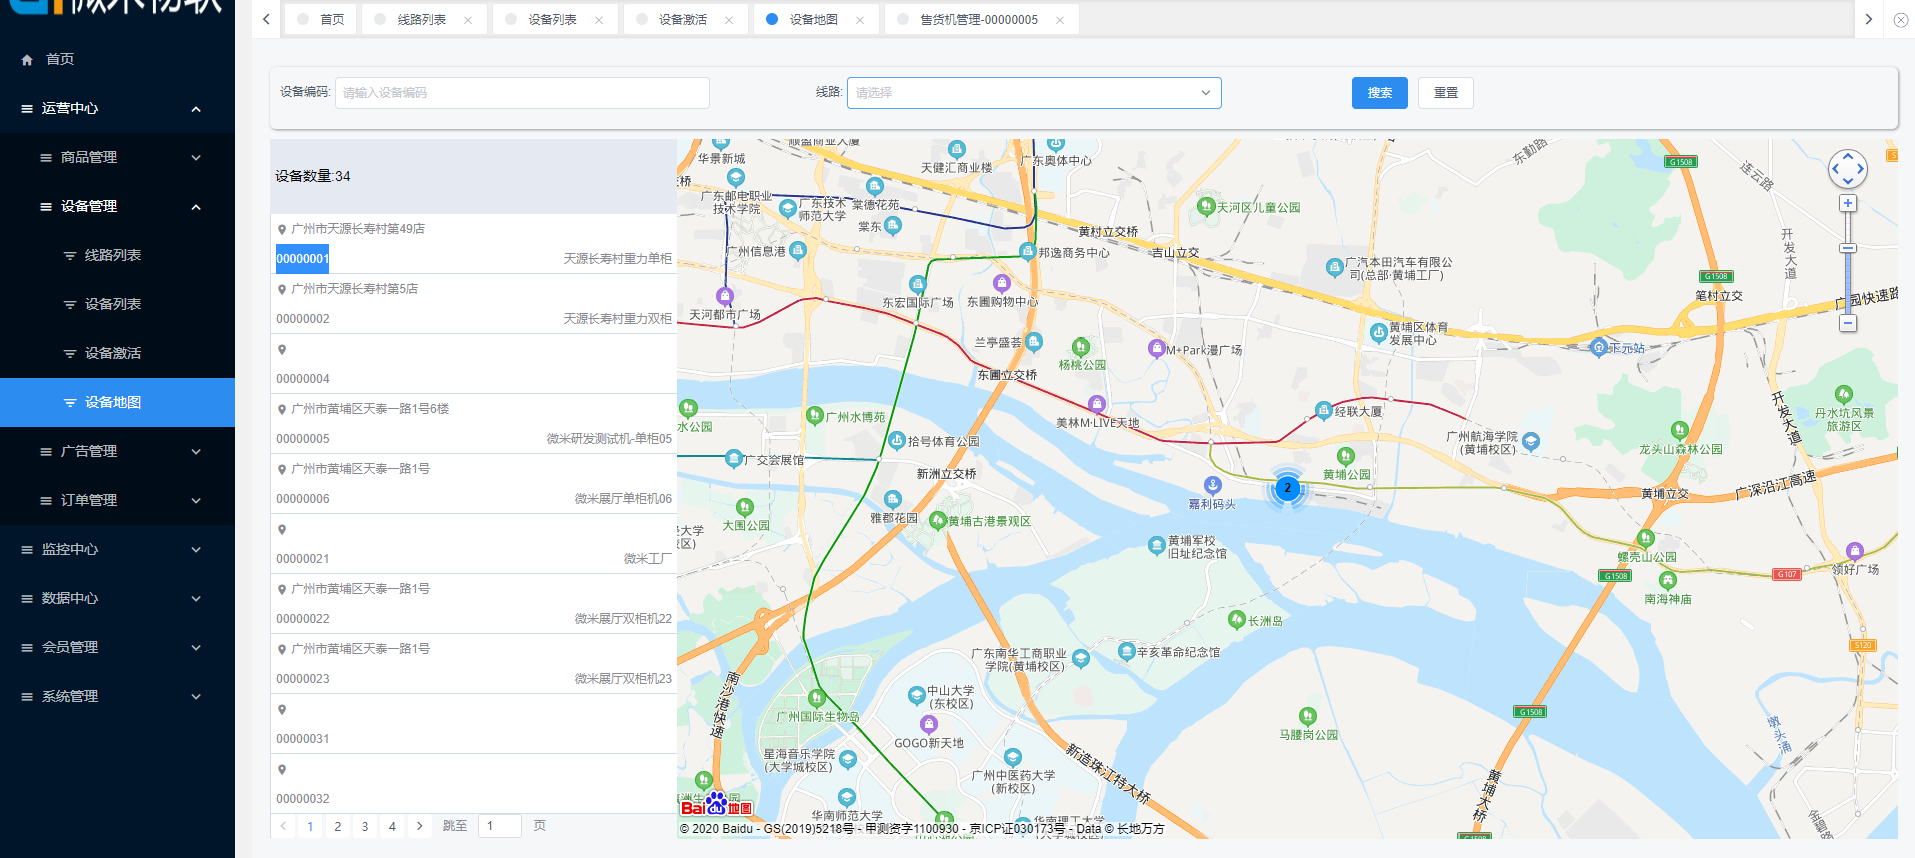The height and width of the screenshot is (858, 1915).
Task: Click the map pan compass control
Action: point(1848,169)
